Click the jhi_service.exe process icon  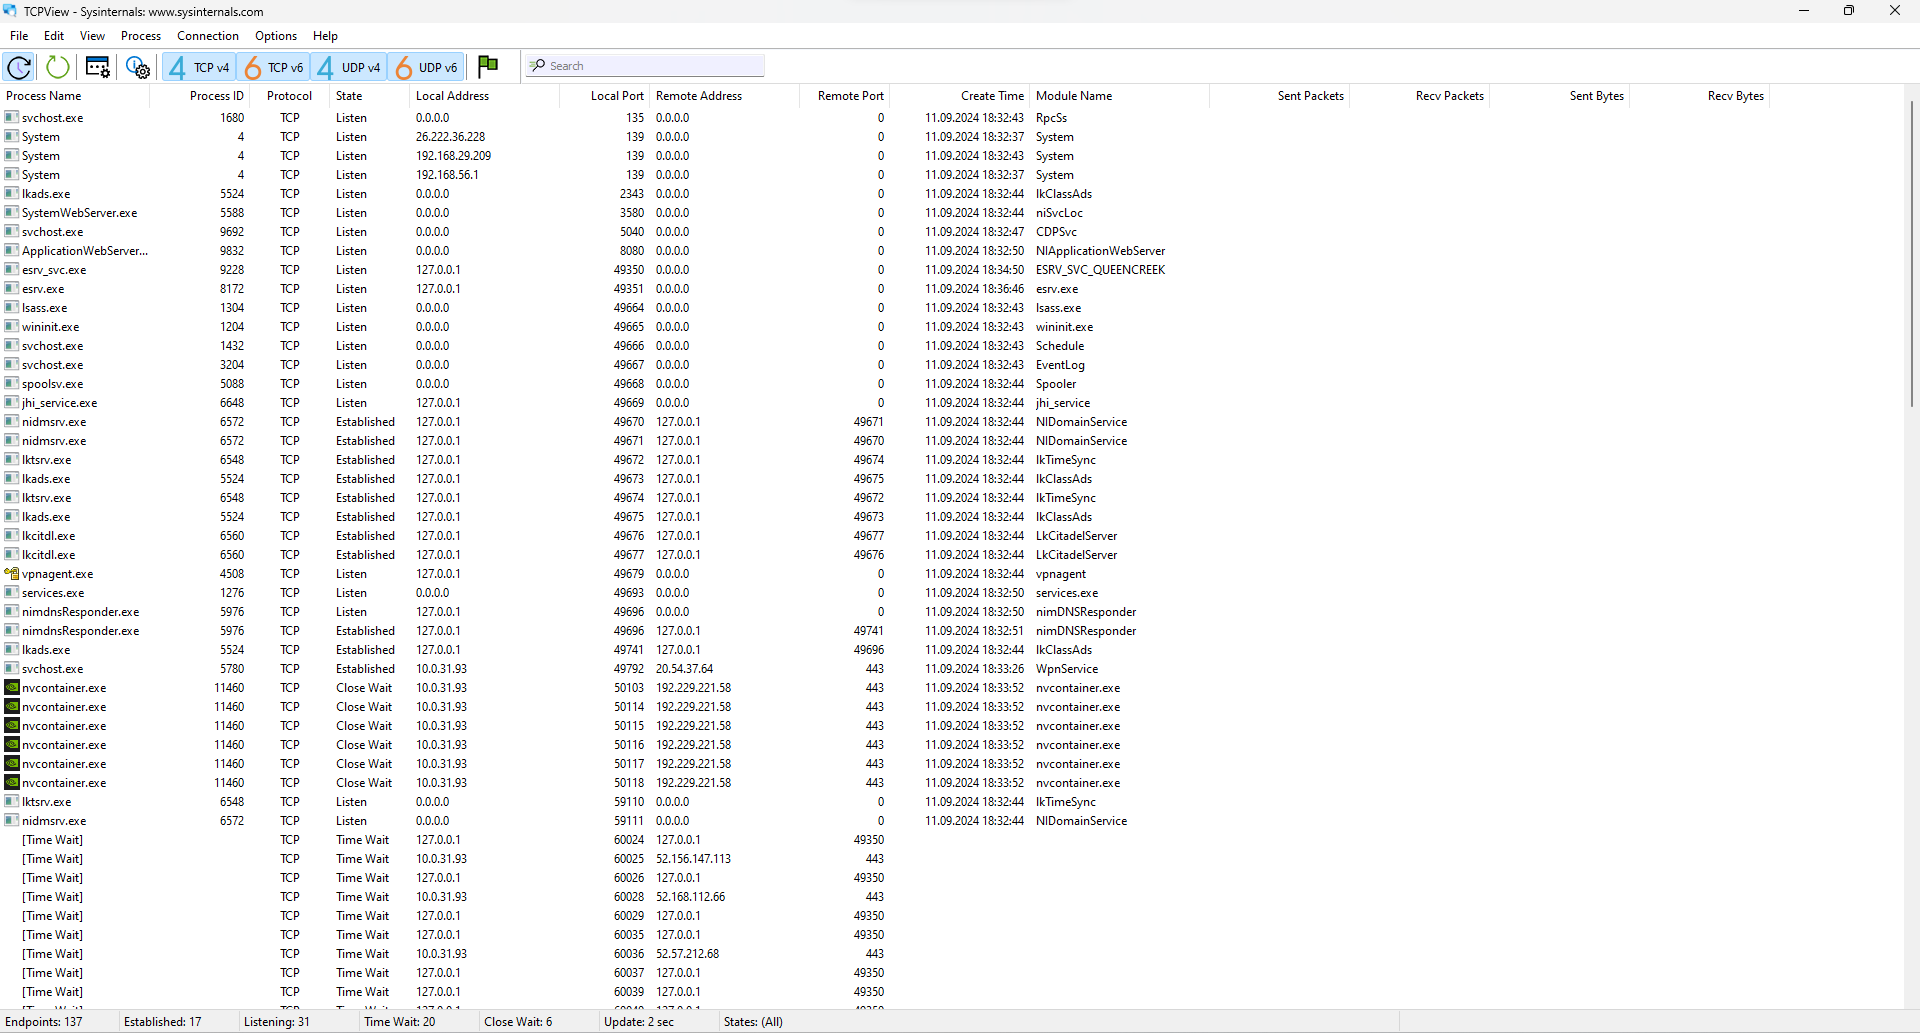[x=12, y=403]
